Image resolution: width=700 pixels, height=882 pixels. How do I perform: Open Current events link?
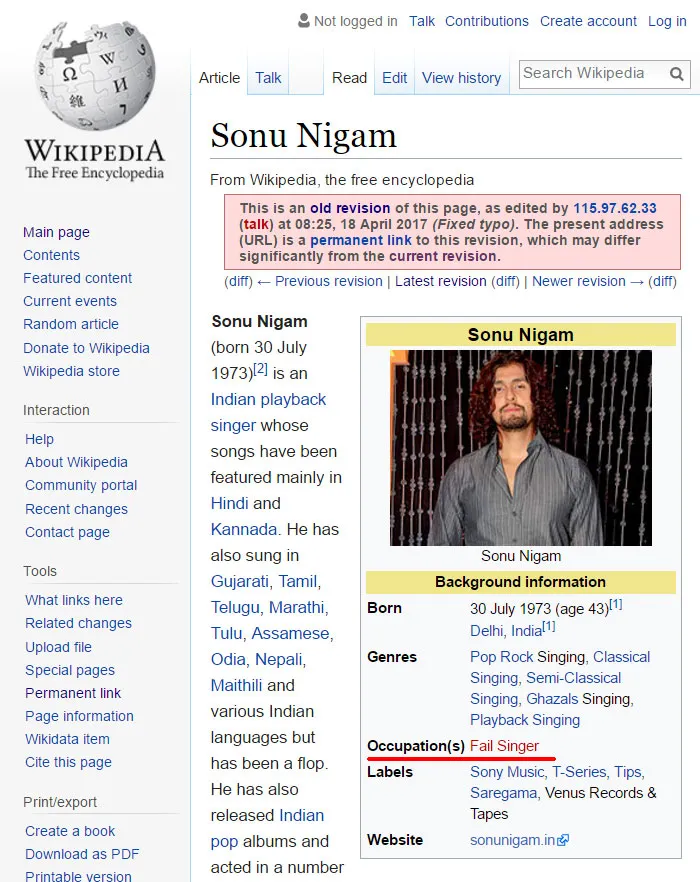coord(70,302)
